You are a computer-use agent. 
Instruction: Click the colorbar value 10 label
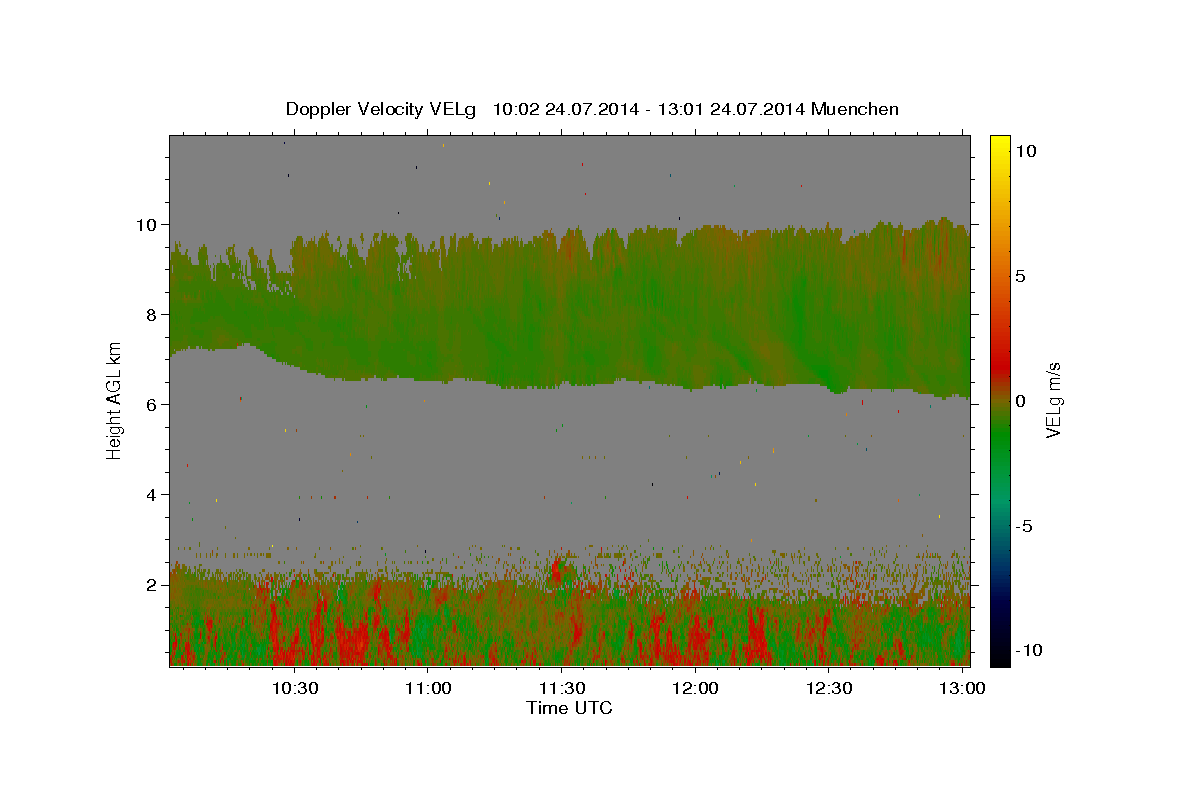click(x=1025, y=151)
